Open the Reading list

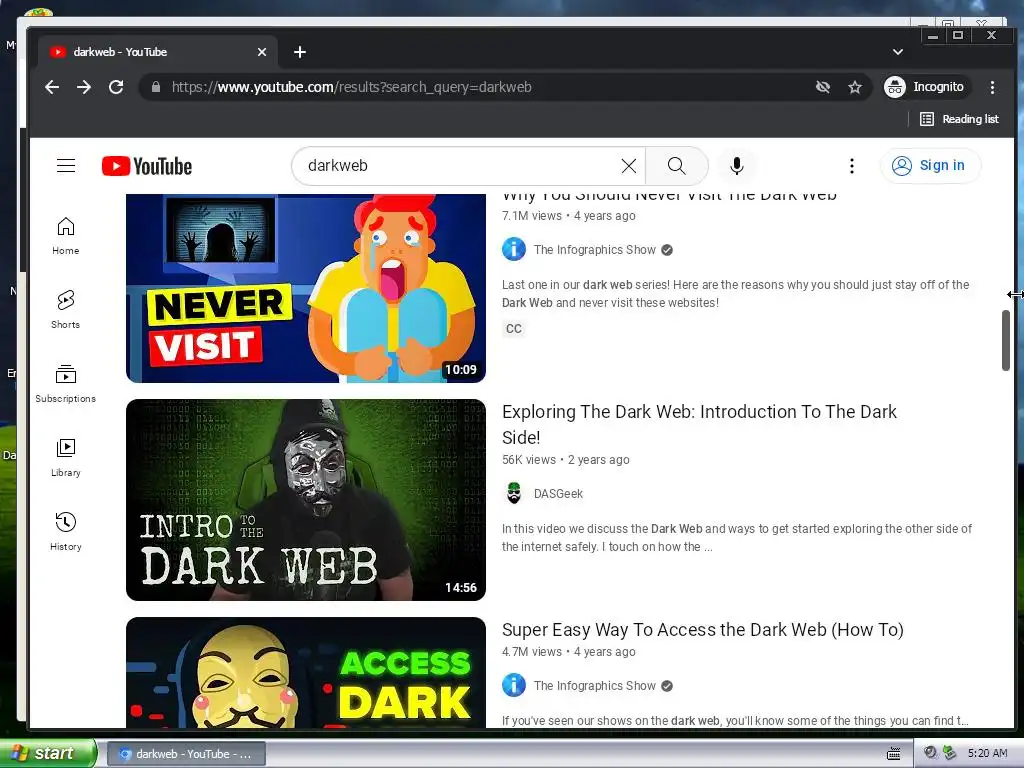click(x=959, y=119)
